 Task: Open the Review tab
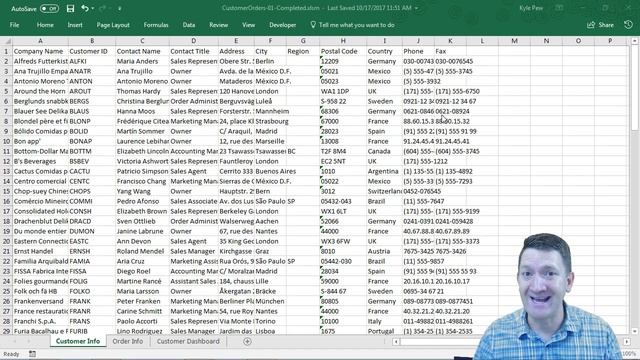point(218,25)
